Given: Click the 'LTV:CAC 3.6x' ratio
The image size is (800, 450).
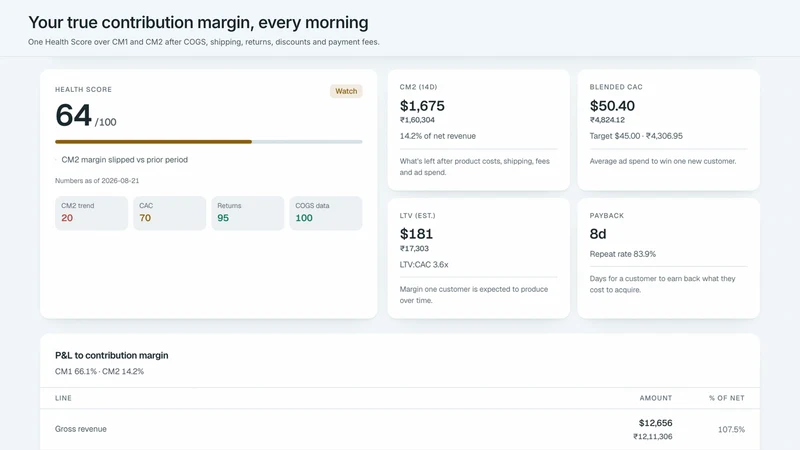Looking at the screenshot, I should coord(424,265).
